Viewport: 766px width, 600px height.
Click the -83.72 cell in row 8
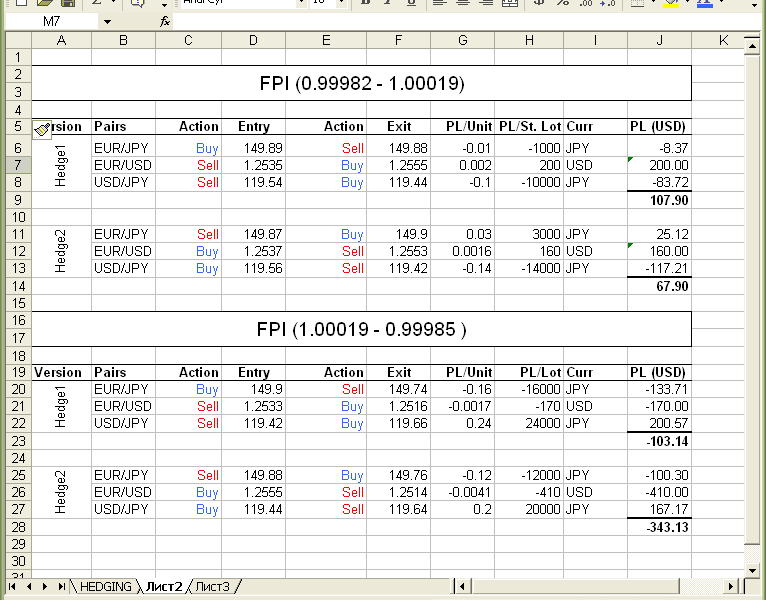click(x=660, y=182)
